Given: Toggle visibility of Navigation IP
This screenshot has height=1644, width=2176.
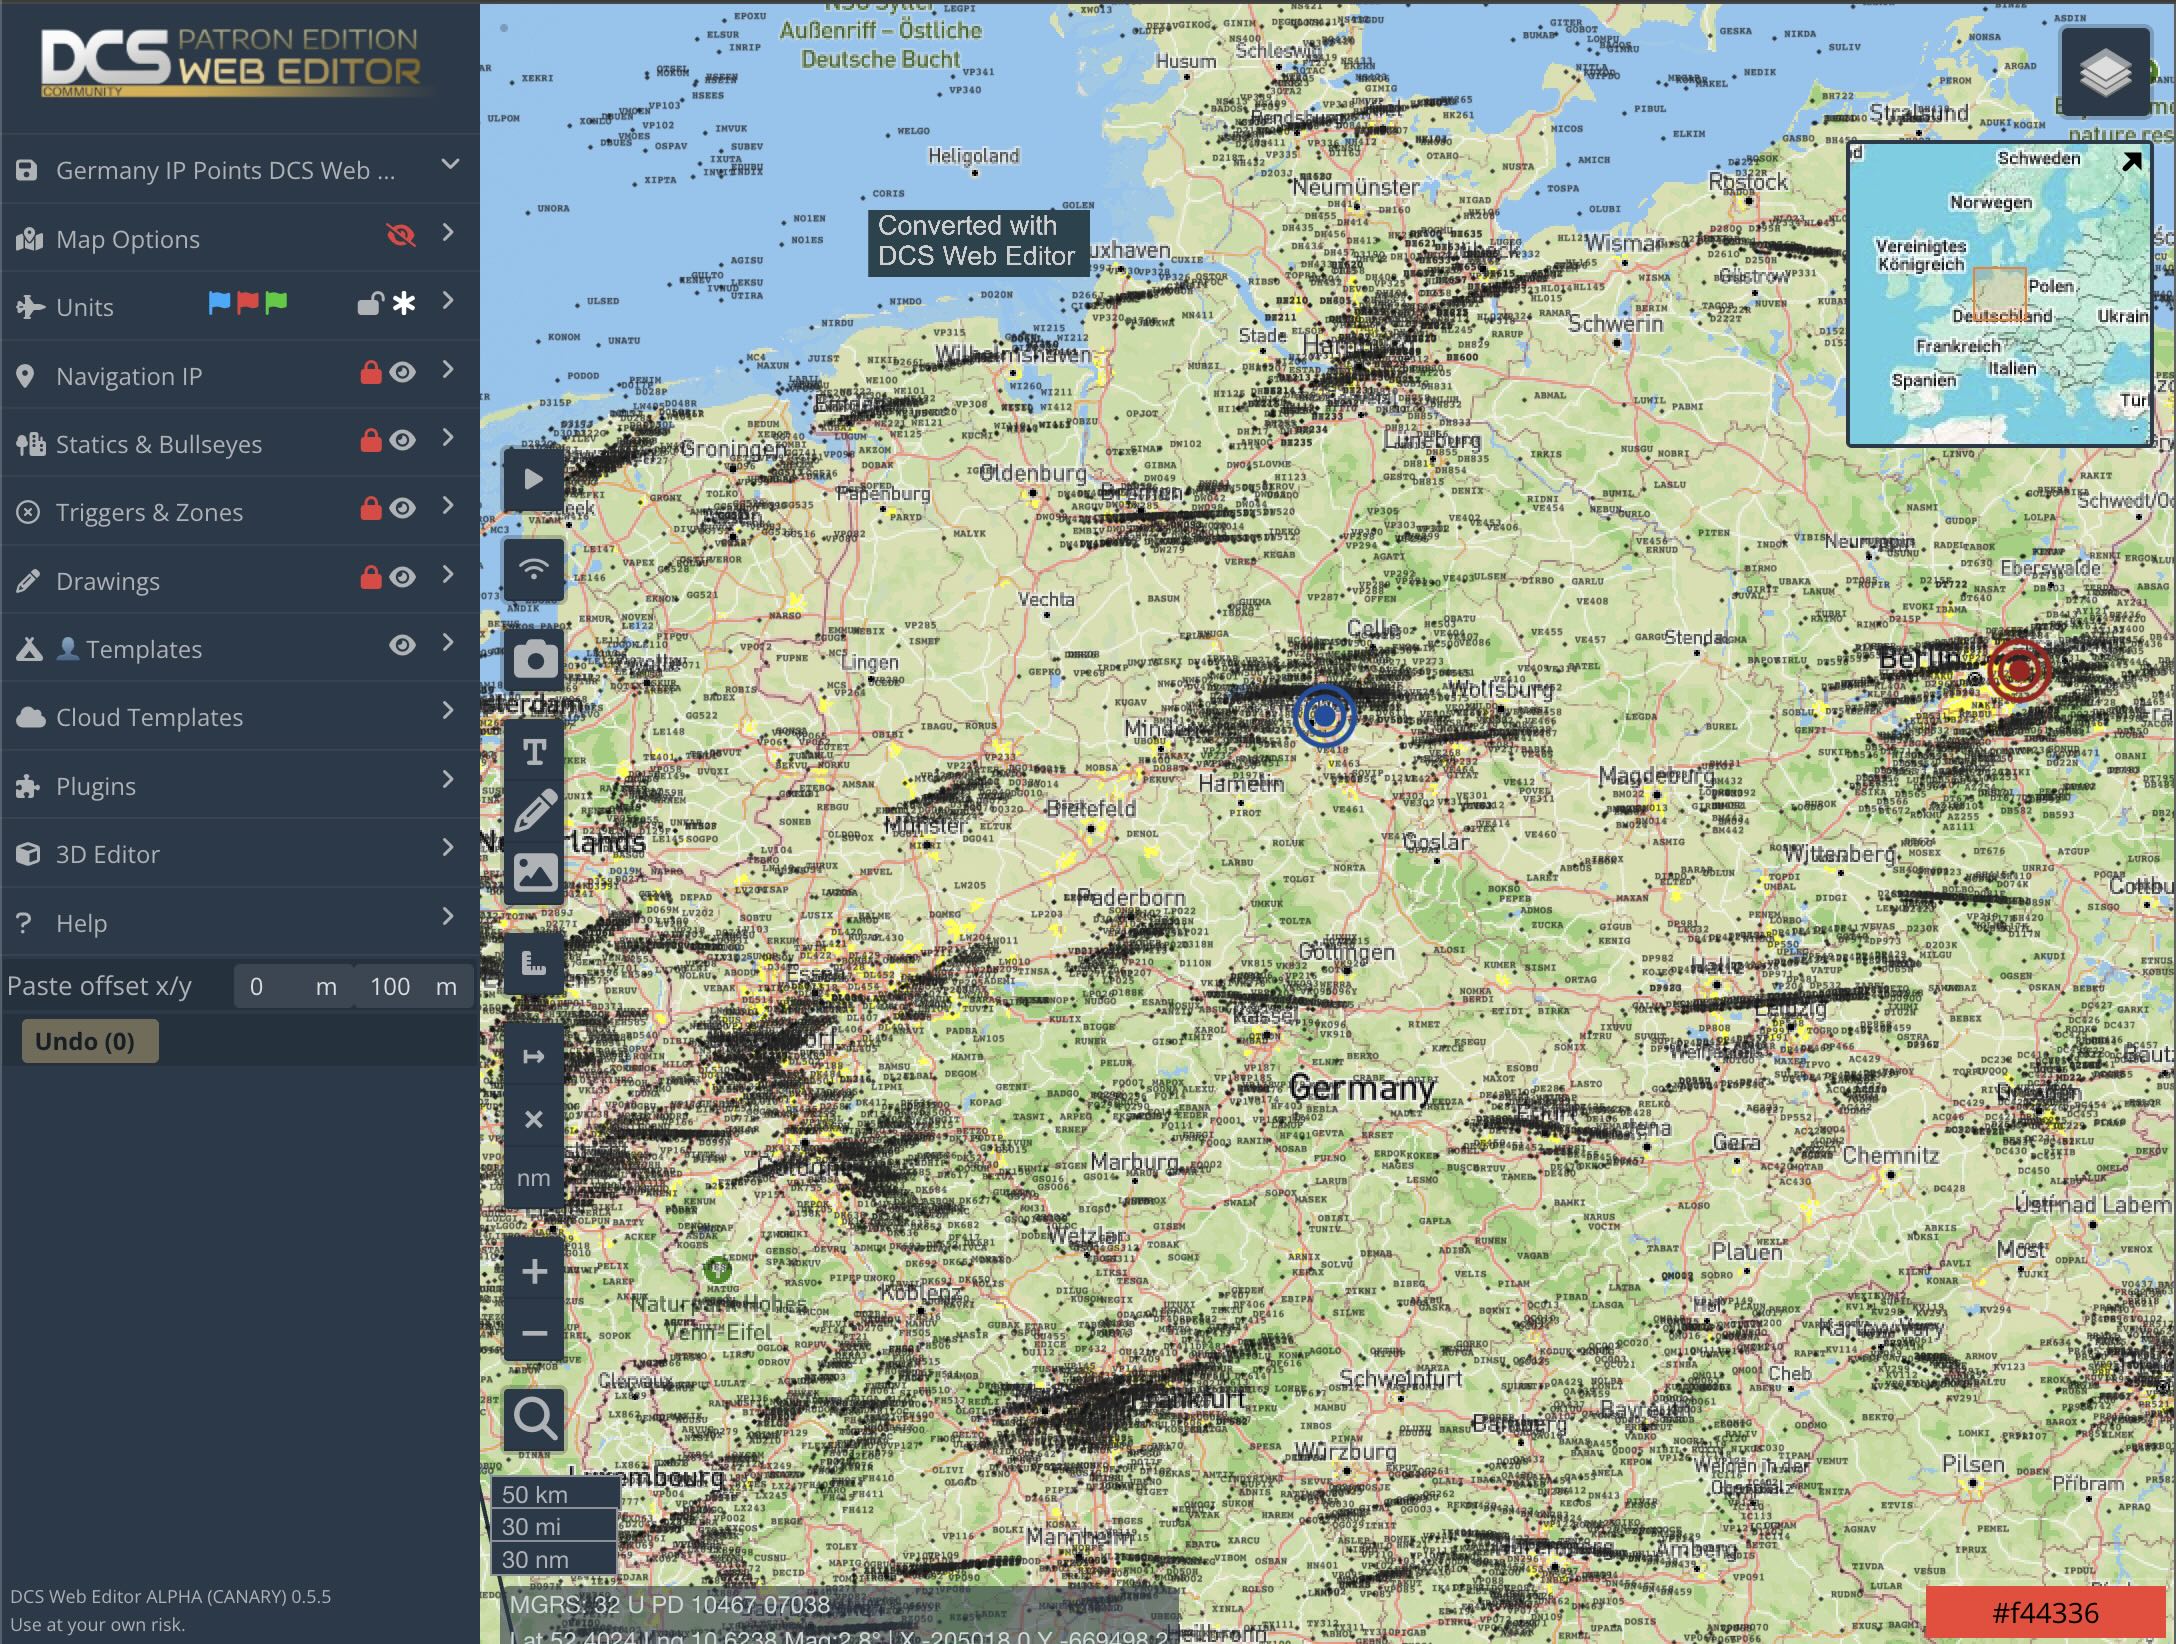Looking at the screenshot, I should 401,371.
